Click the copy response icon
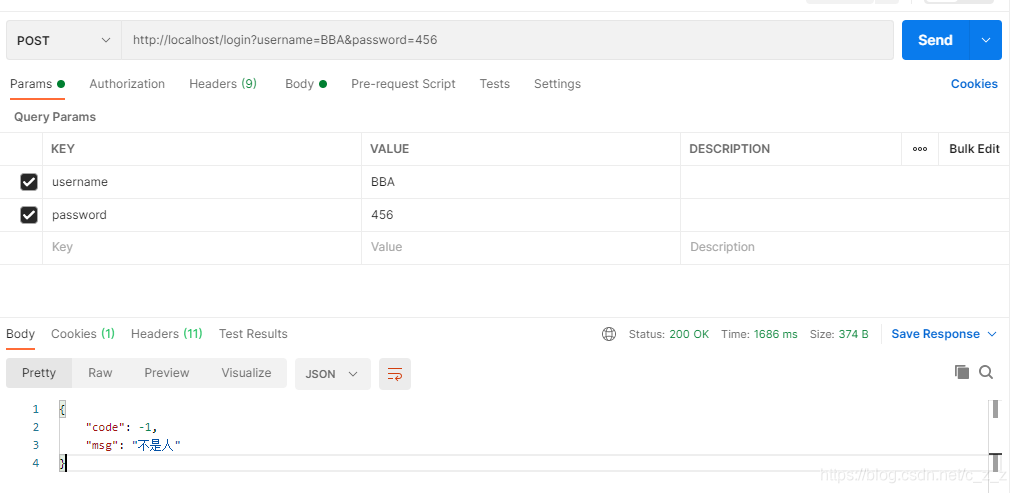Image resolution: width=1016 pixels, height=493 pixels. pyautogui.click(x=962, y=372)
